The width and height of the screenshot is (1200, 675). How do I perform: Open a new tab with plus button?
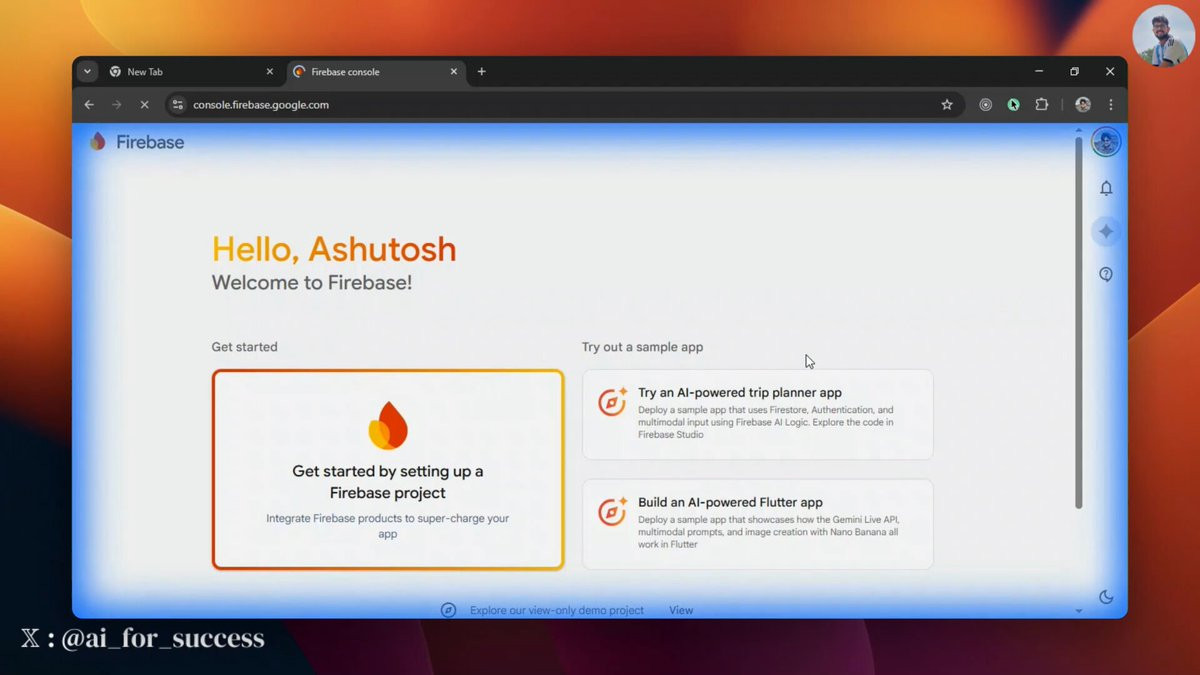coord(481,71)
